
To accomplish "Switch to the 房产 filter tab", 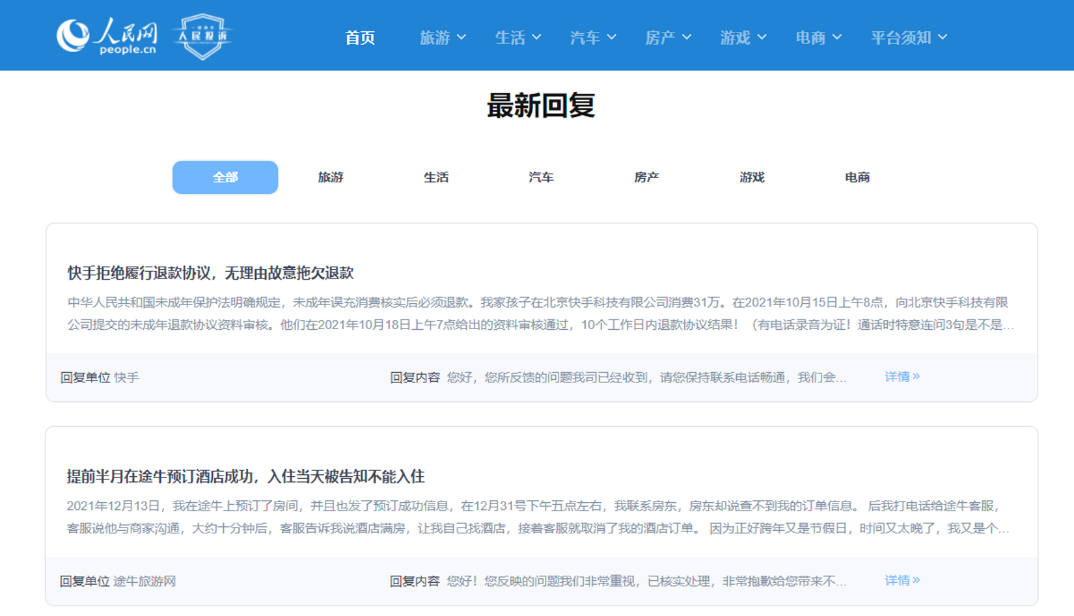I will 647,177.
